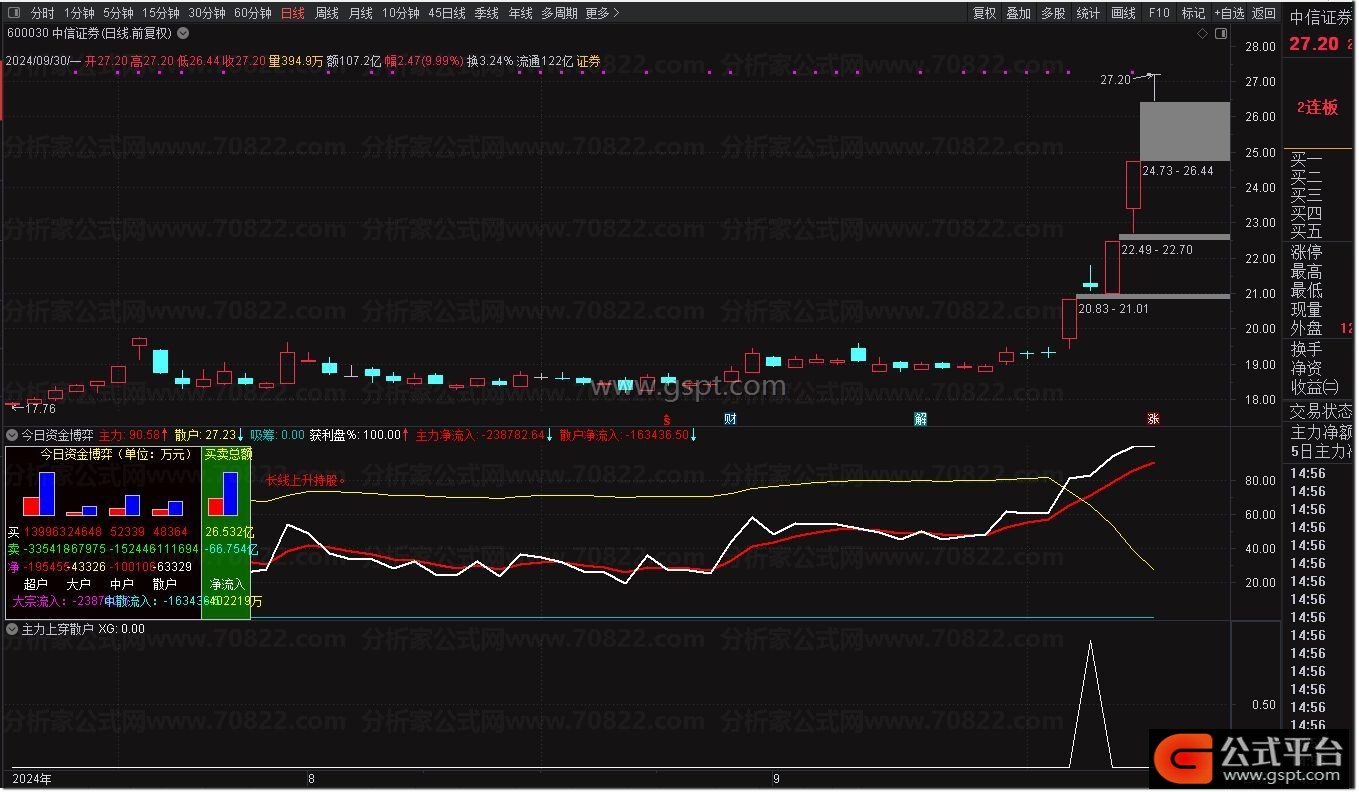The image size is (1359, 792).
Task: Click the diamond marker icon above chart
Action: click(x=1202, y=33)
